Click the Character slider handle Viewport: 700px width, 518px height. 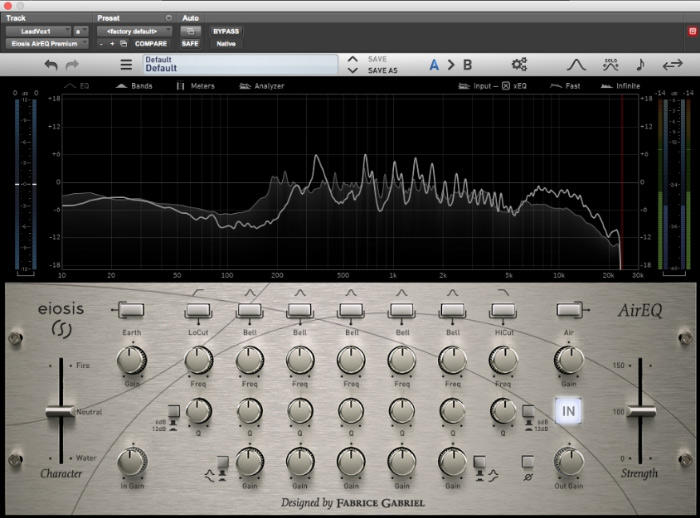tap(61, 411)
